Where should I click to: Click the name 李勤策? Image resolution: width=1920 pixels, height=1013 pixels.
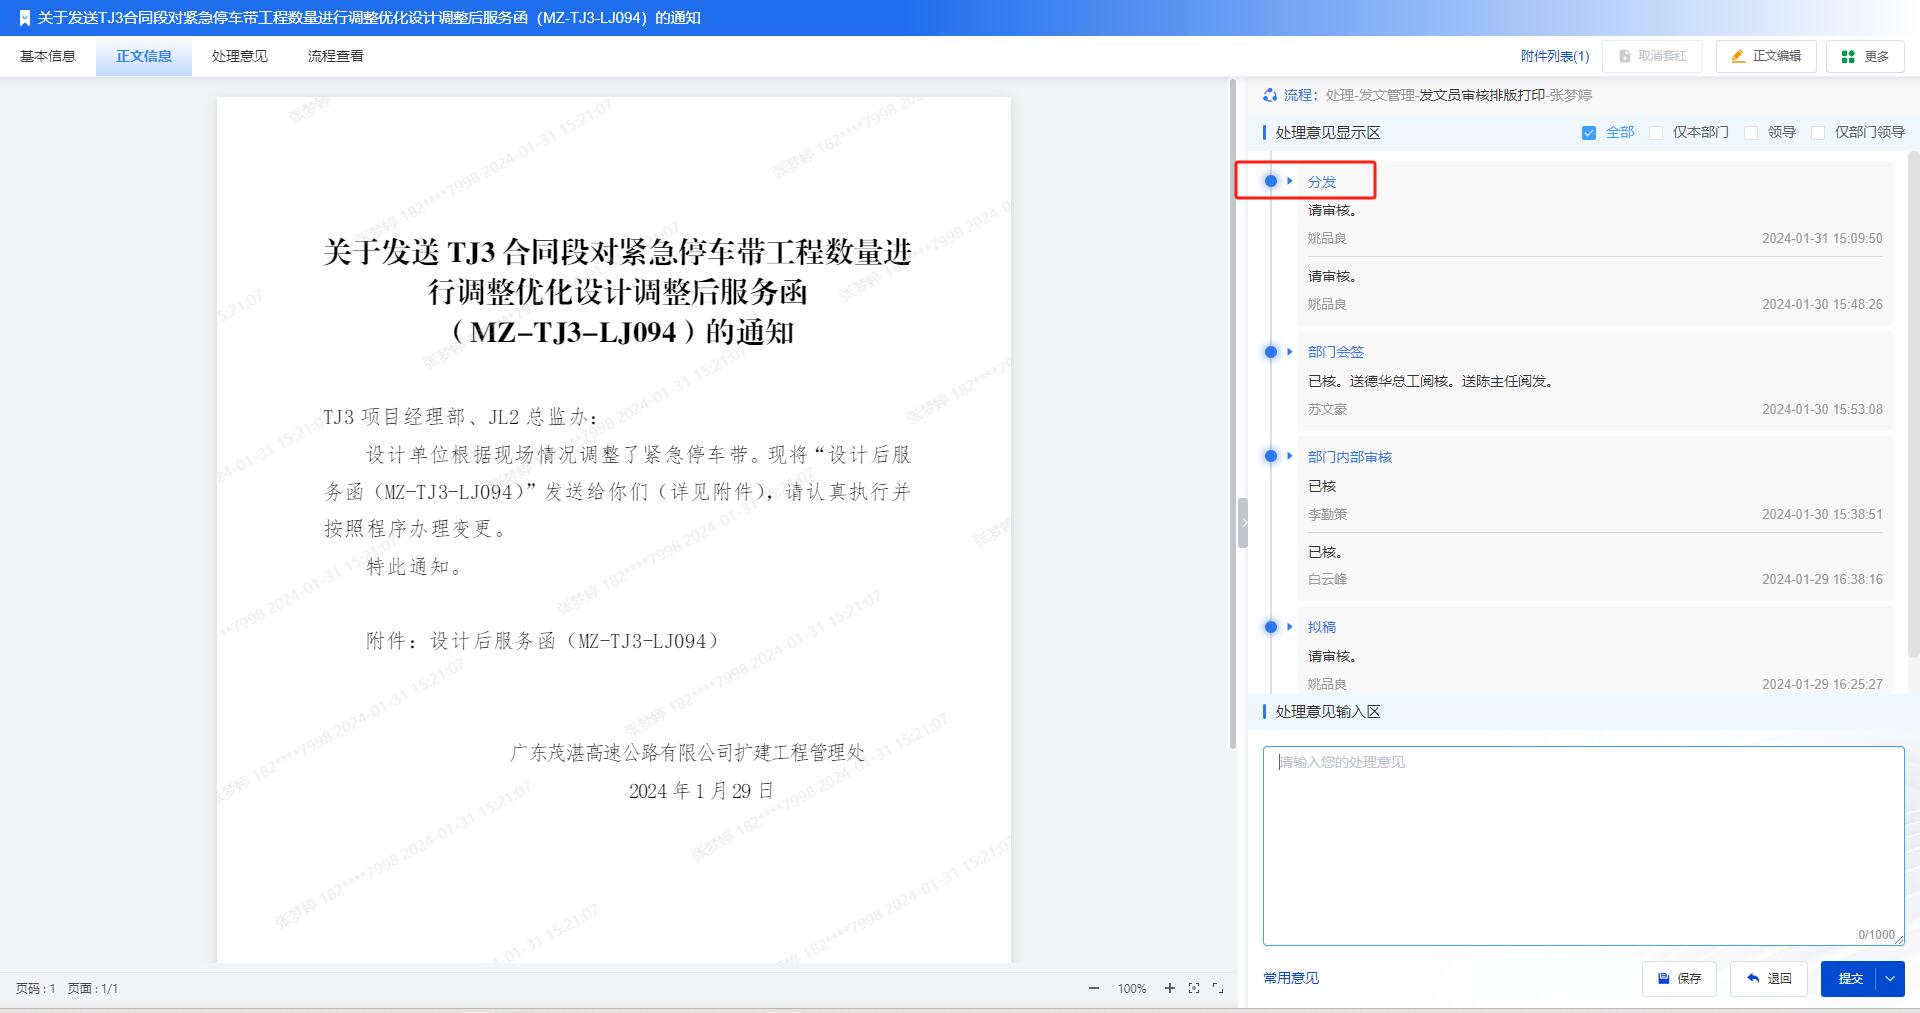tap(1327, 514)
